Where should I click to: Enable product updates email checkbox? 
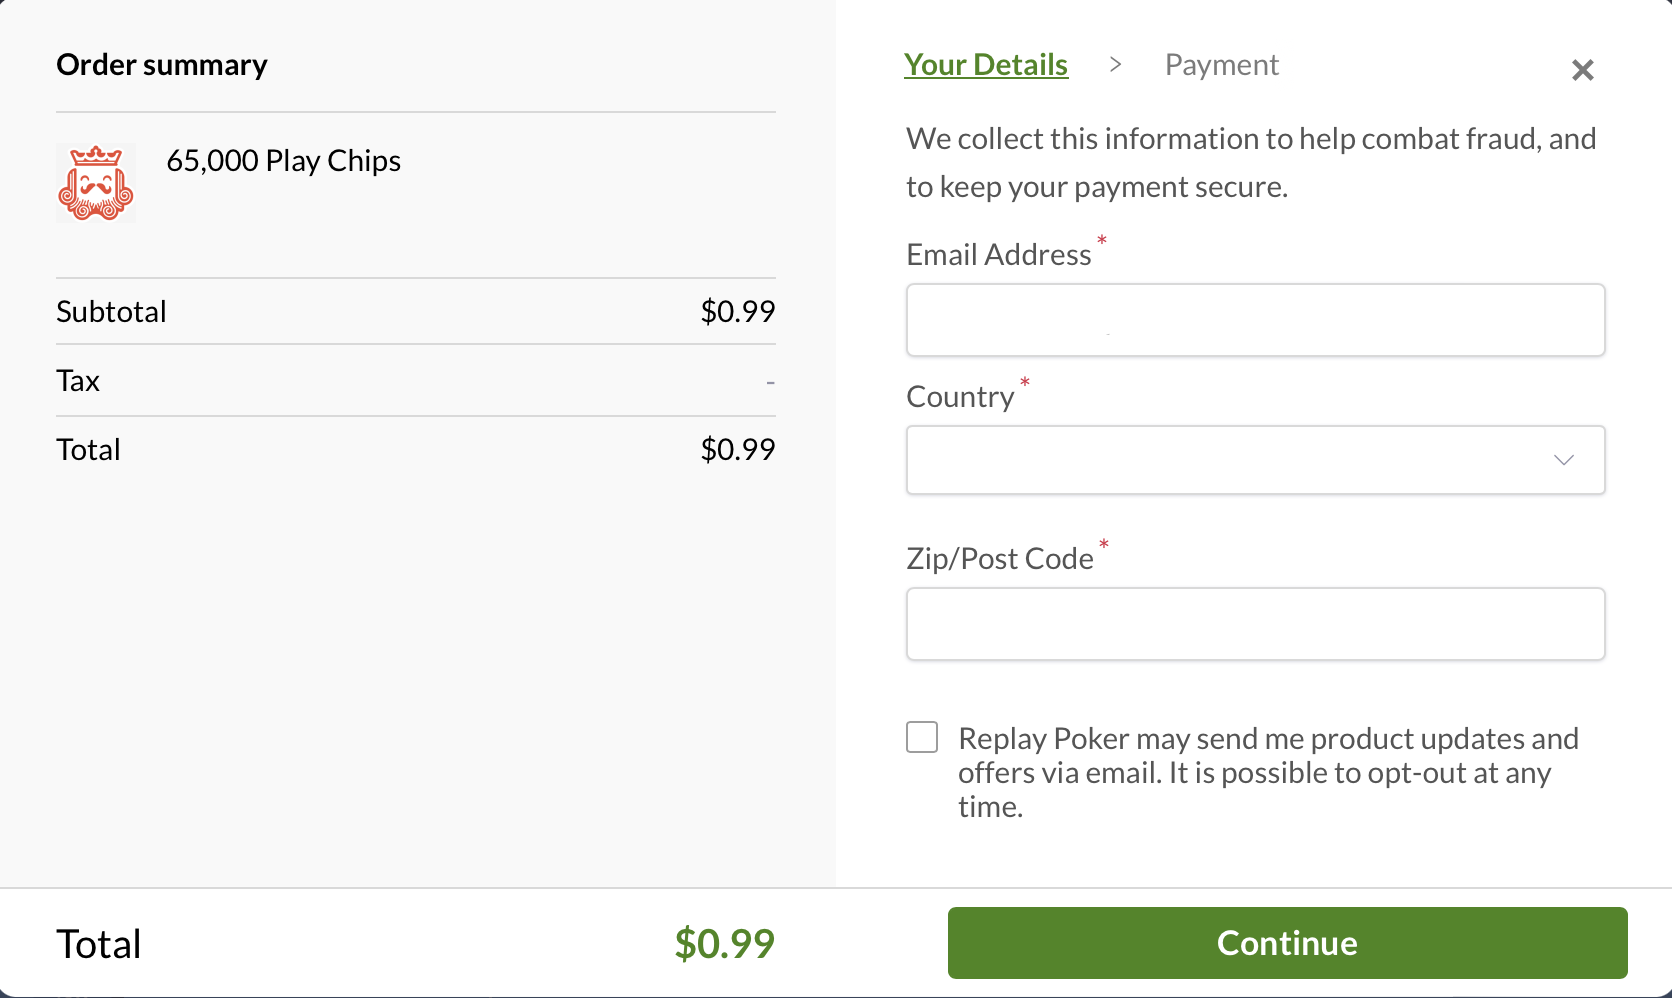tap(922, 738)
